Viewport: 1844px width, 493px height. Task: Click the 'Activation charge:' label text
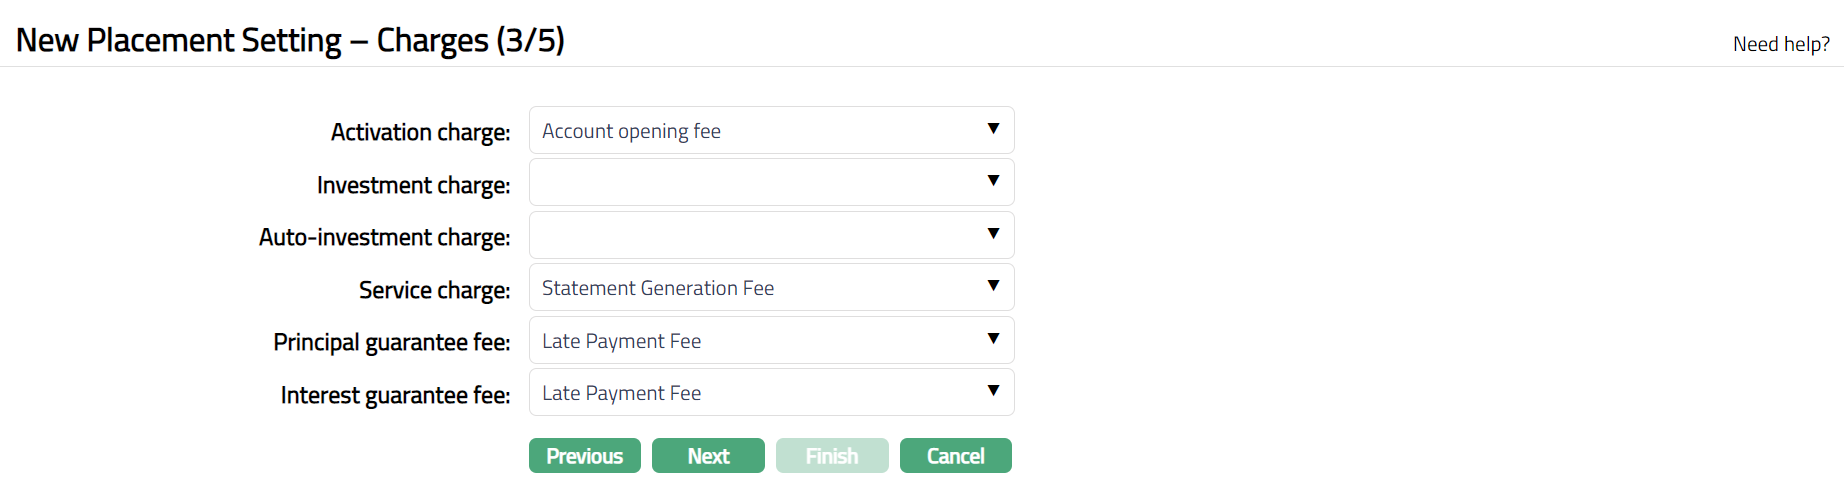click(420, 132)
